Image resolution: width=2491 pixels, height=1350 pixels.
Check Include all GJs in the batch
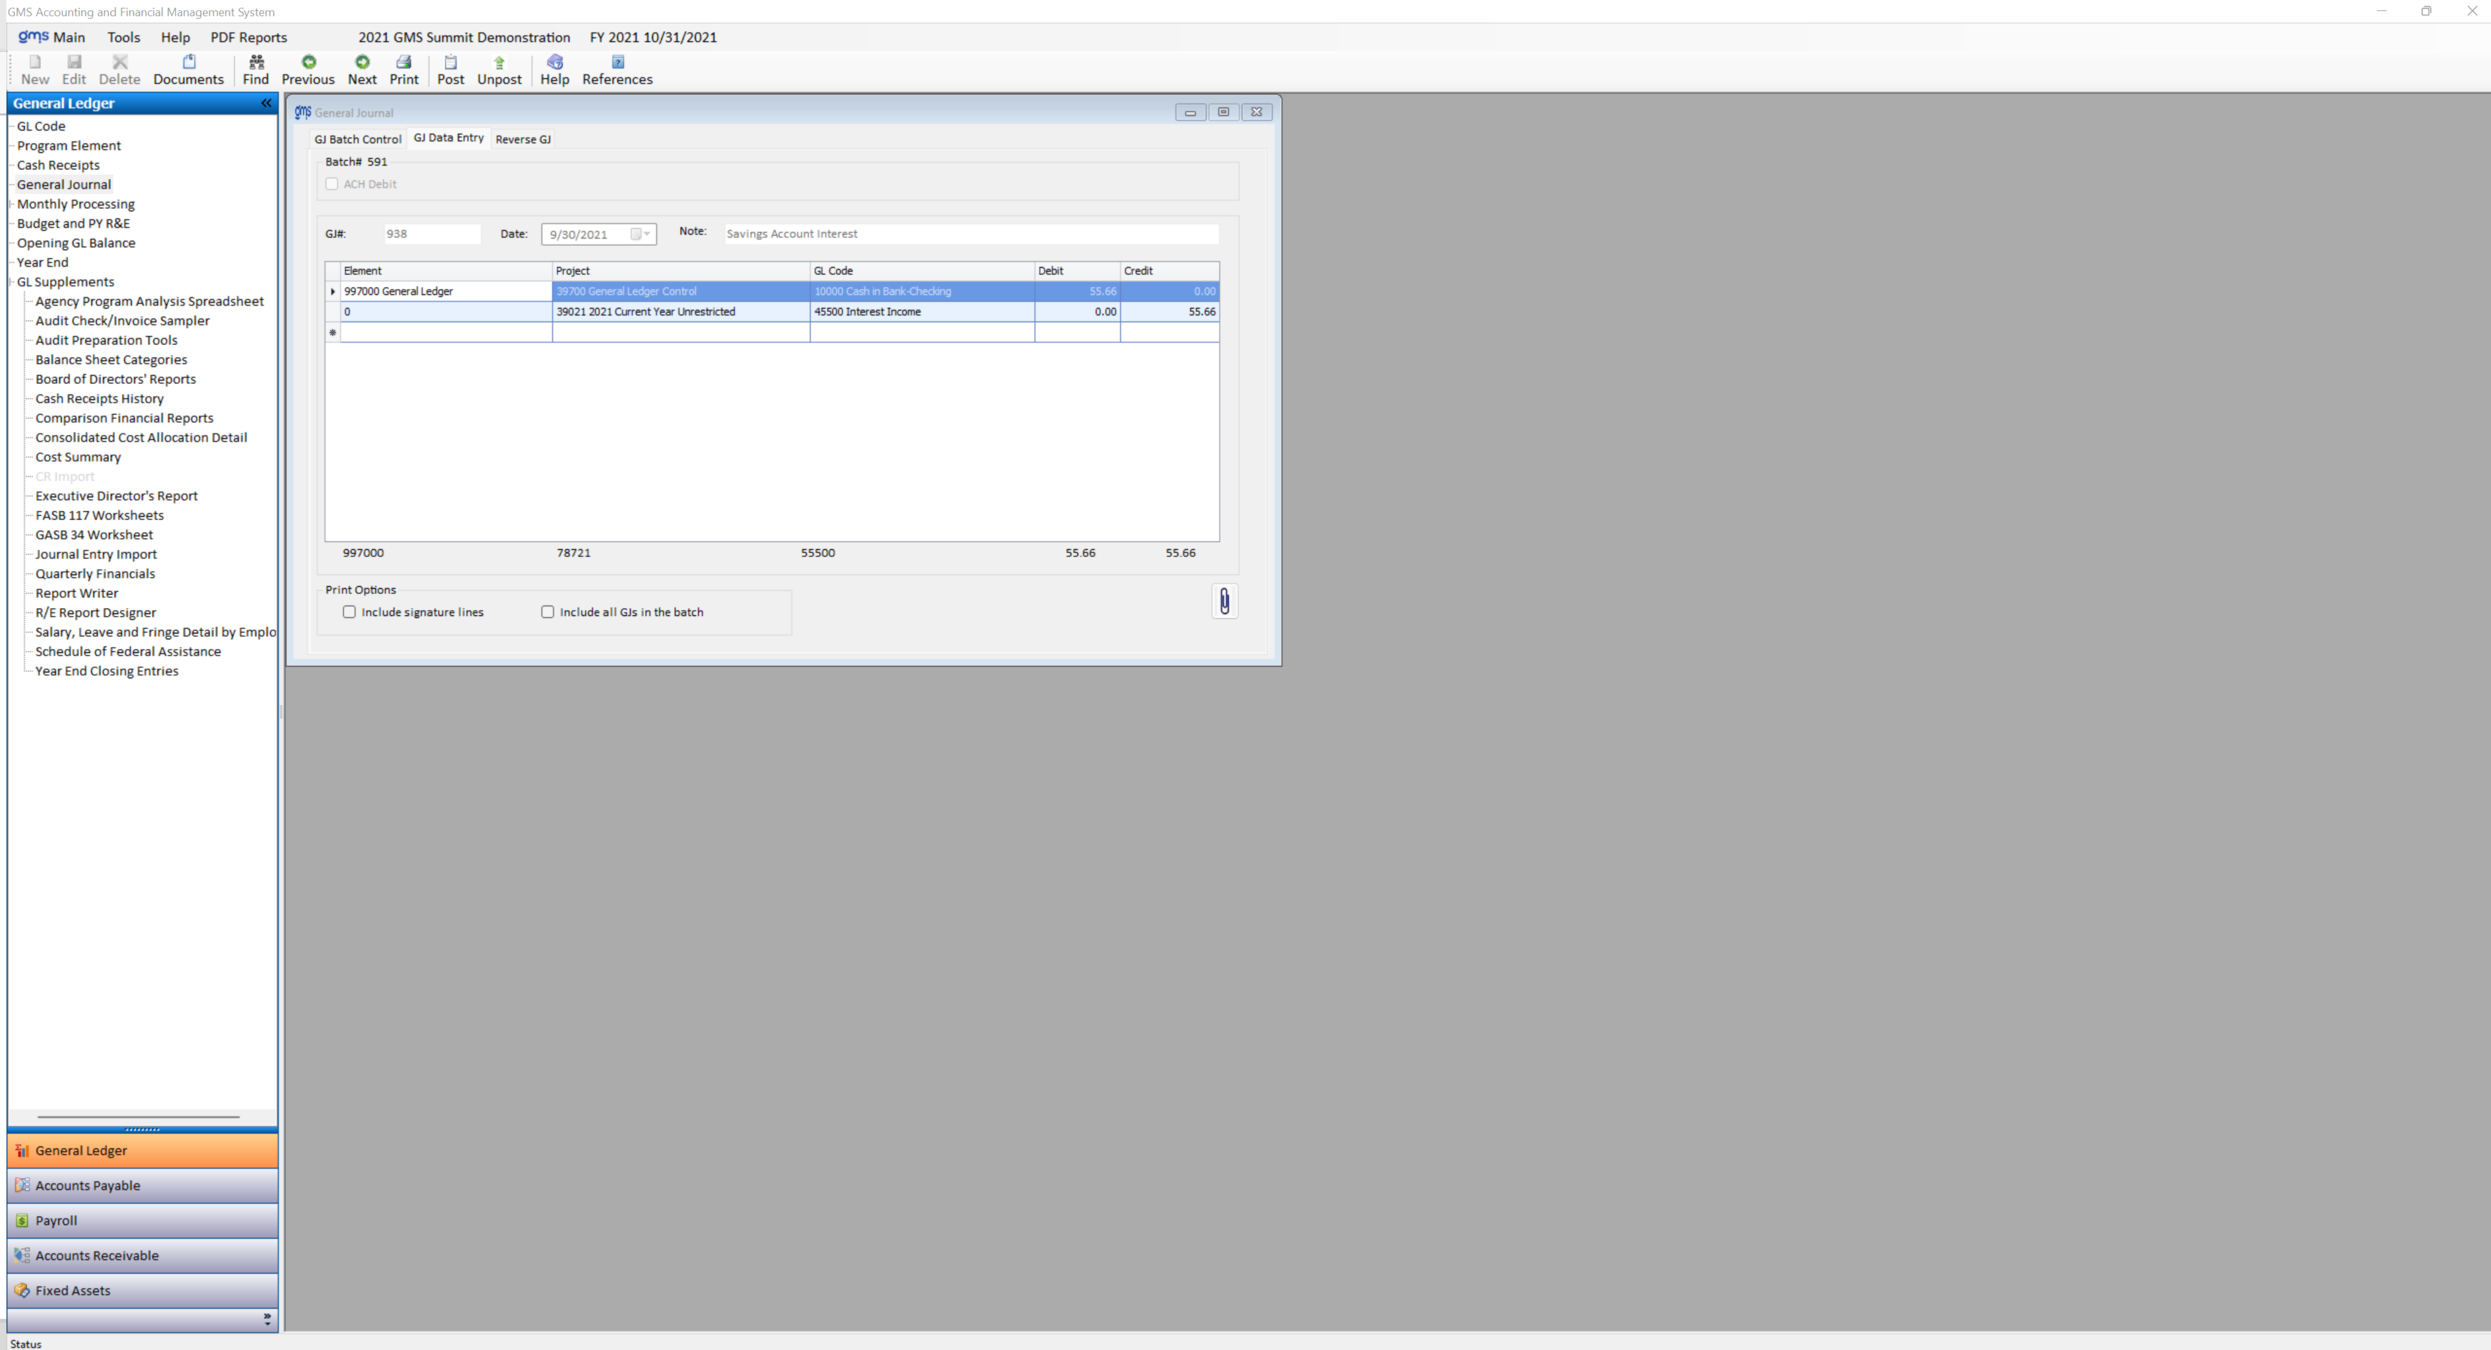tap(547, 612)
